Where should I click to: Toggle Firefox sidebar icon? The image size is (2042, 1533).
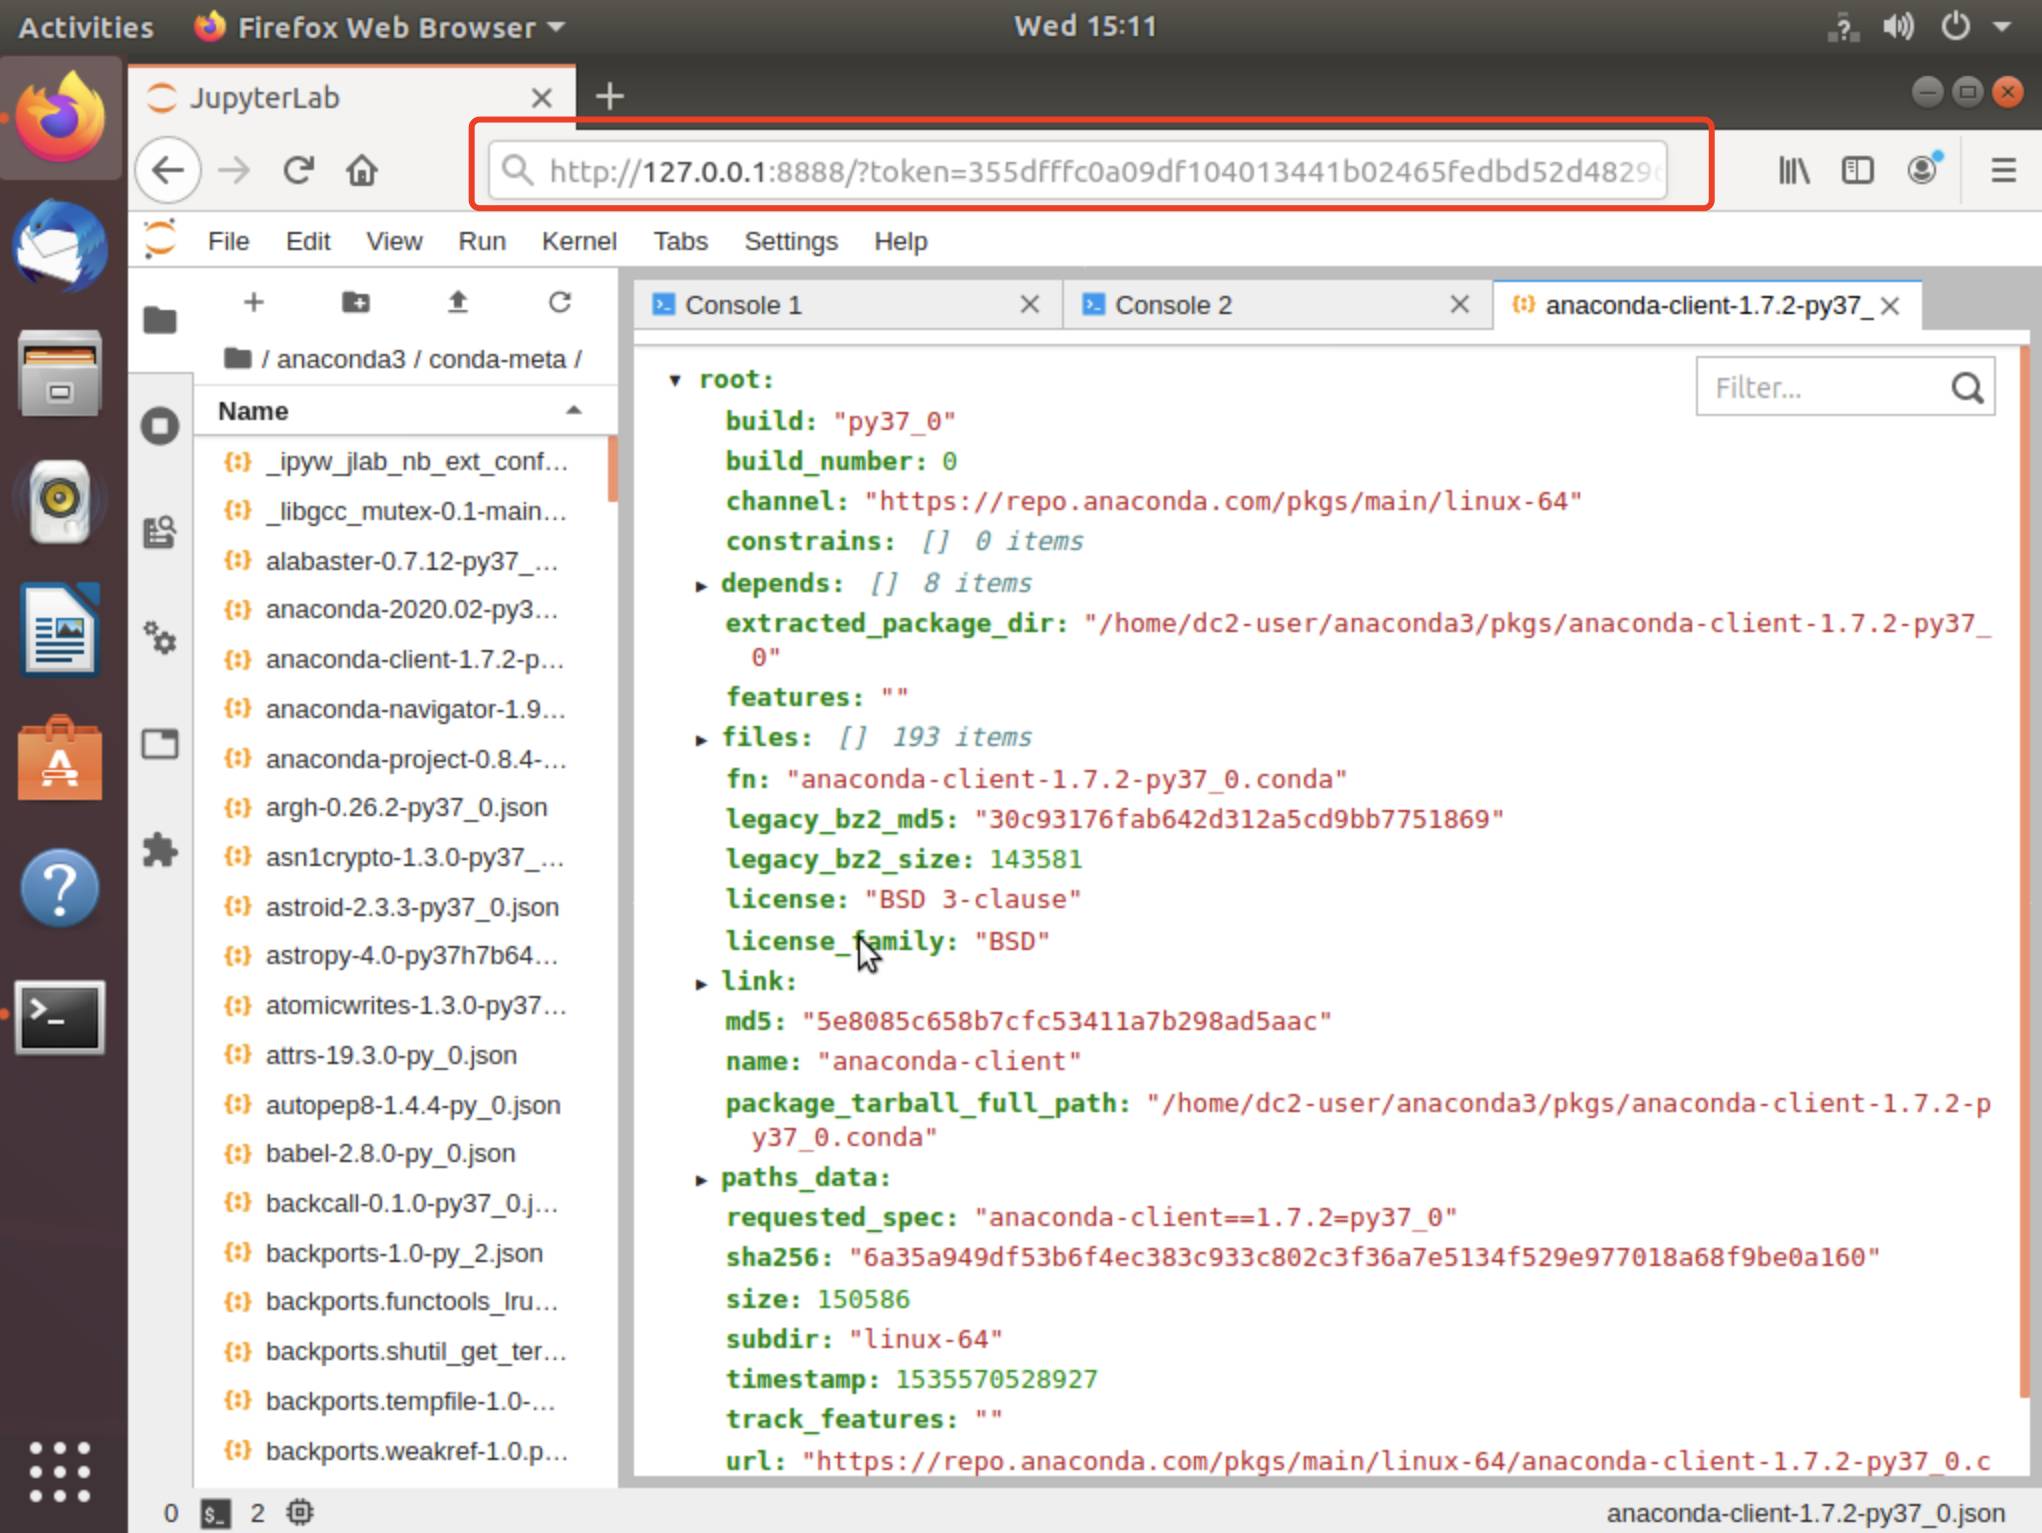click(1857, 170)
